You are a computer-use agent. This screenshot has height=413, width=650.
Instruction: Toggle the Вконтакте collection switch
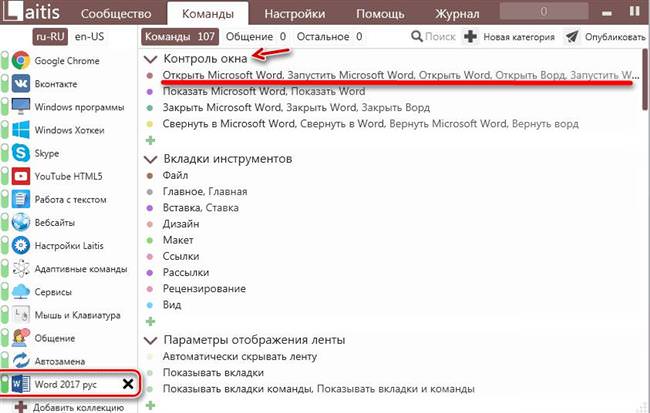pos(5,84)
